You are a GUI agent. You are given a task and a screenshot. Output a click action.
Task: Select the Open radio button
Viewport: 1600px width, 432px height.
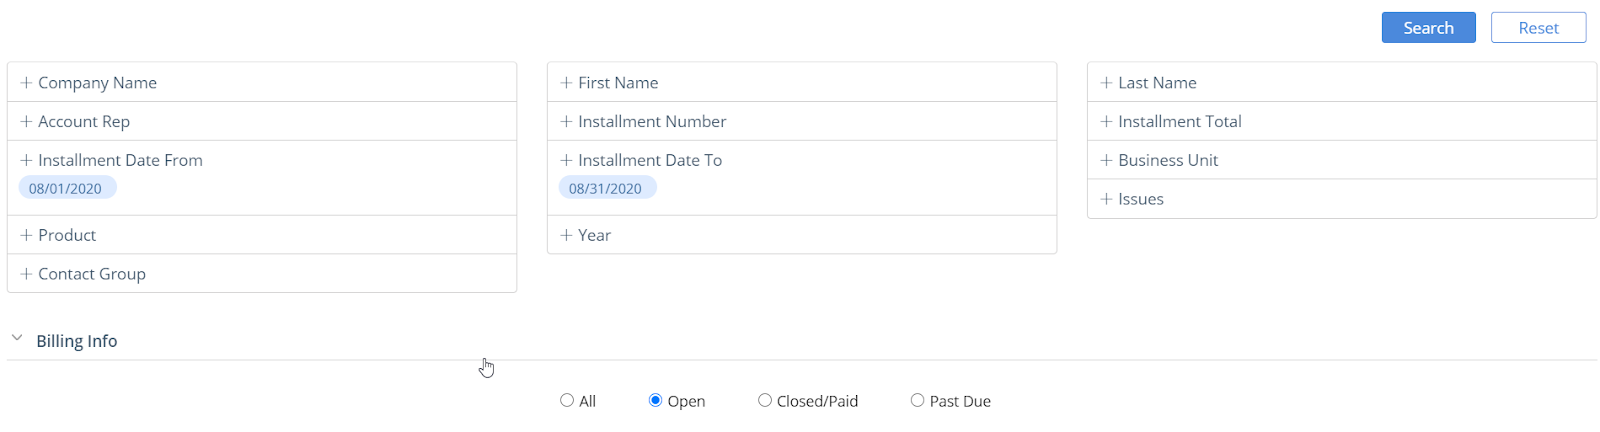tap(655, 400)
